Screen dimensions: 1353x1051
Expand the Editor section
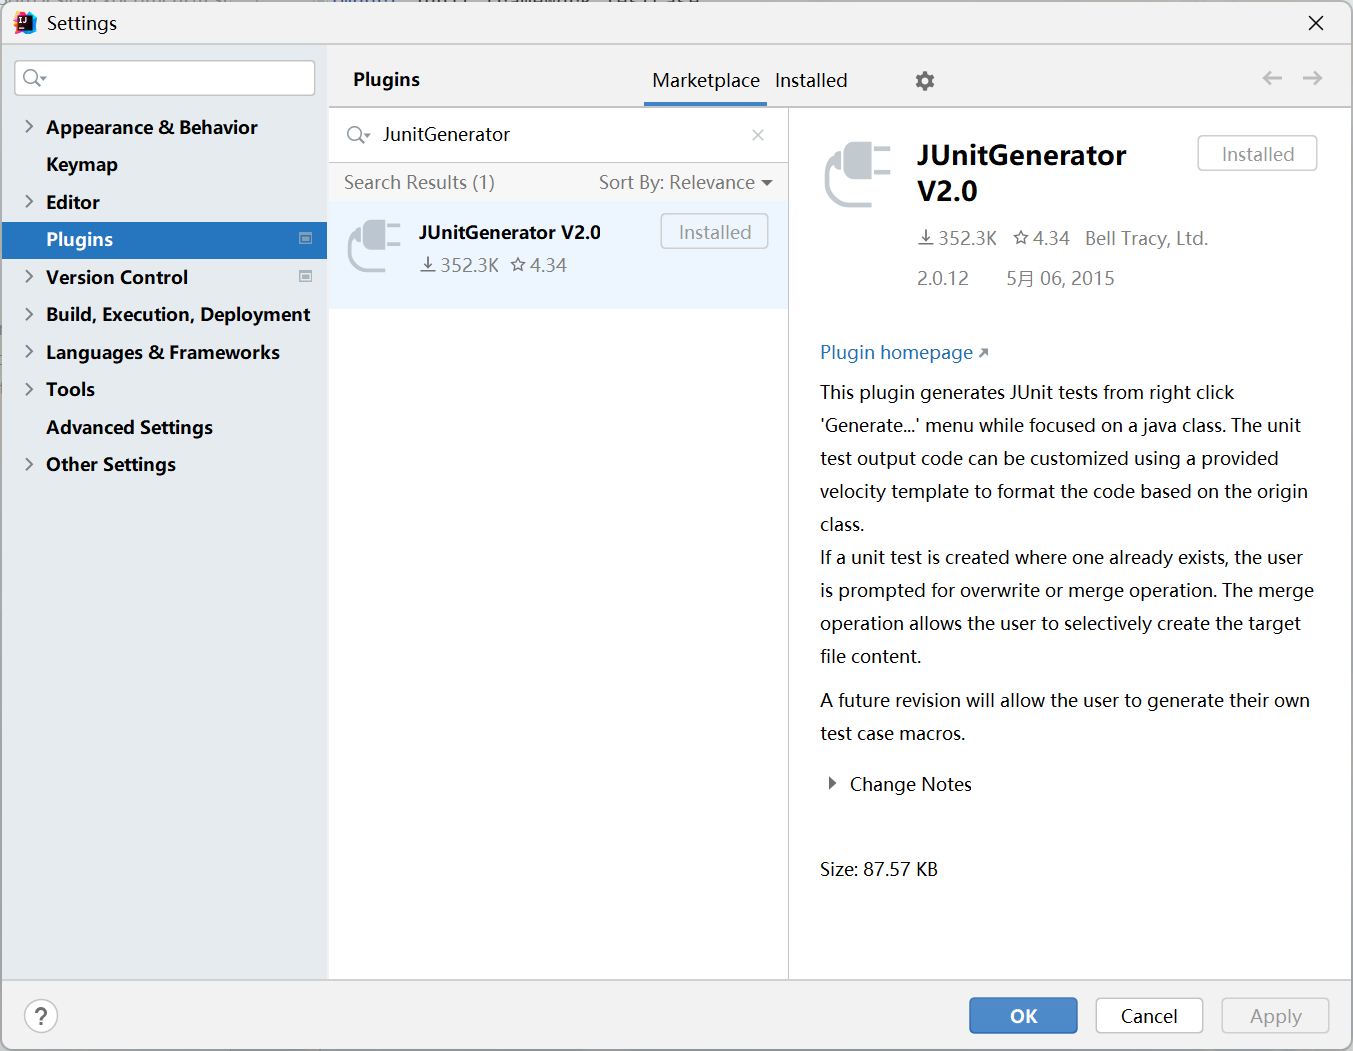[x=29, y=201]
